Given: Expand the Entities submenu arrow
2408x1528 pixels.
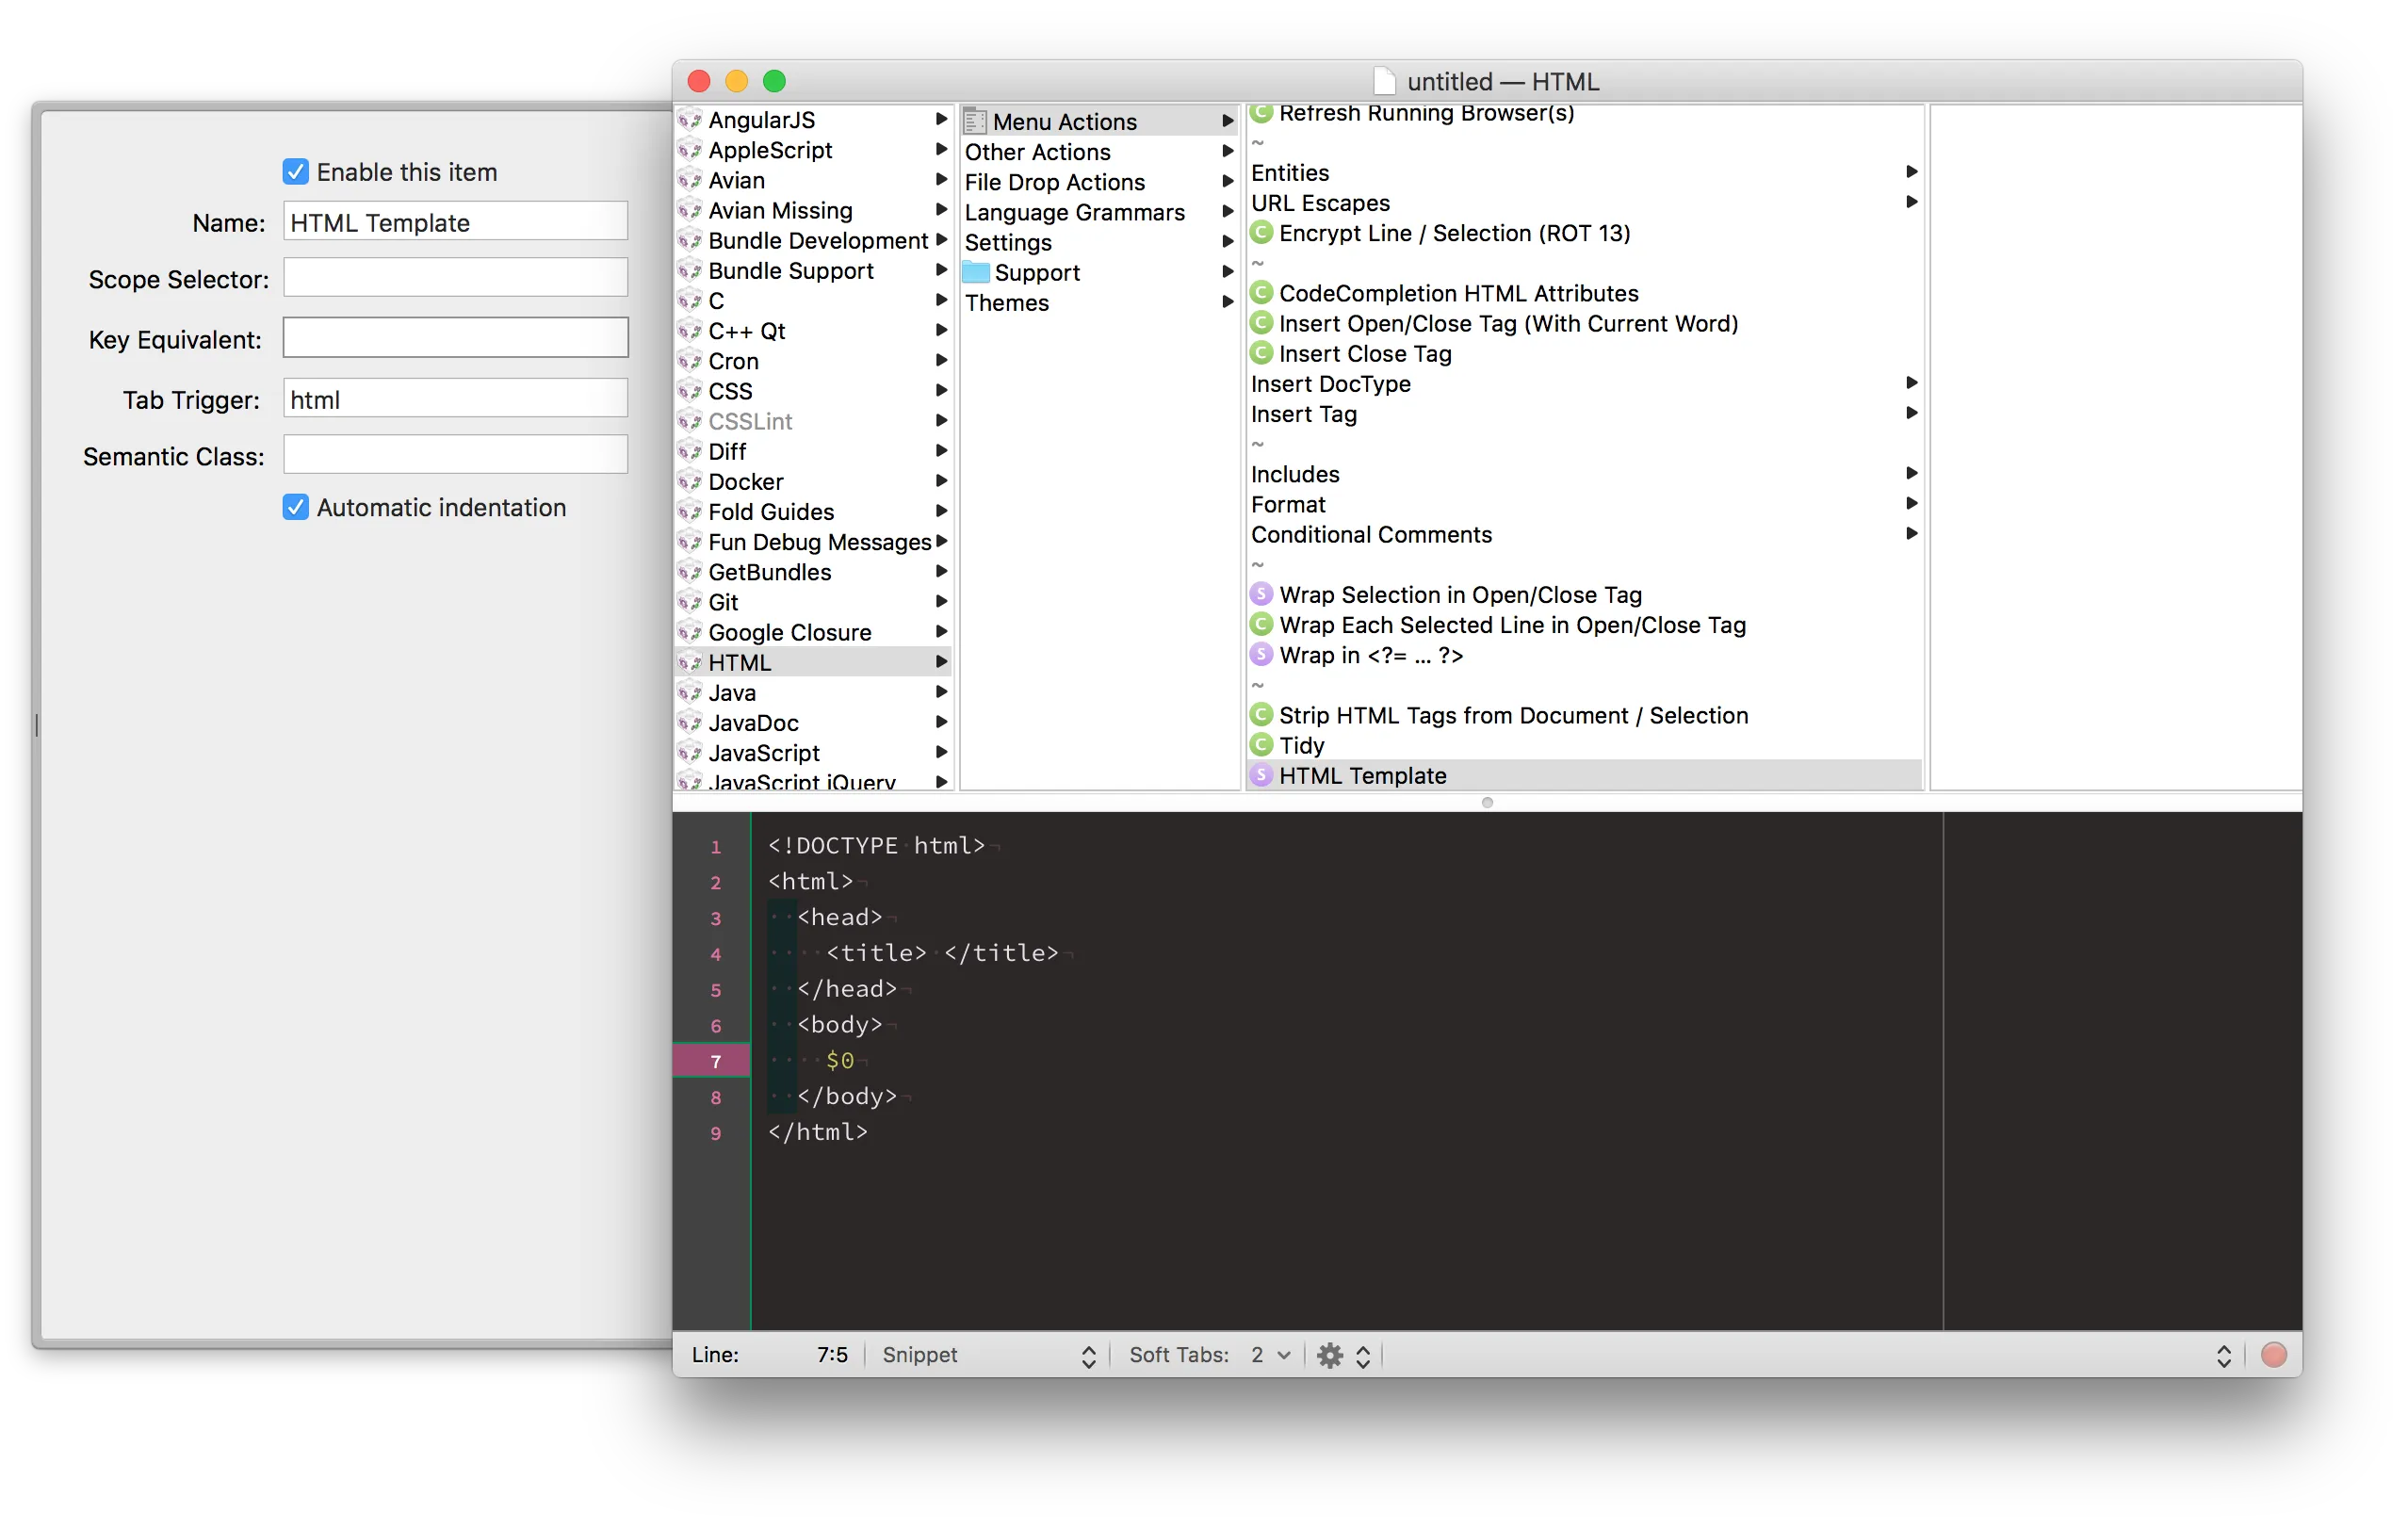Looking at the screenshot, I should [x=1911, y=172].
